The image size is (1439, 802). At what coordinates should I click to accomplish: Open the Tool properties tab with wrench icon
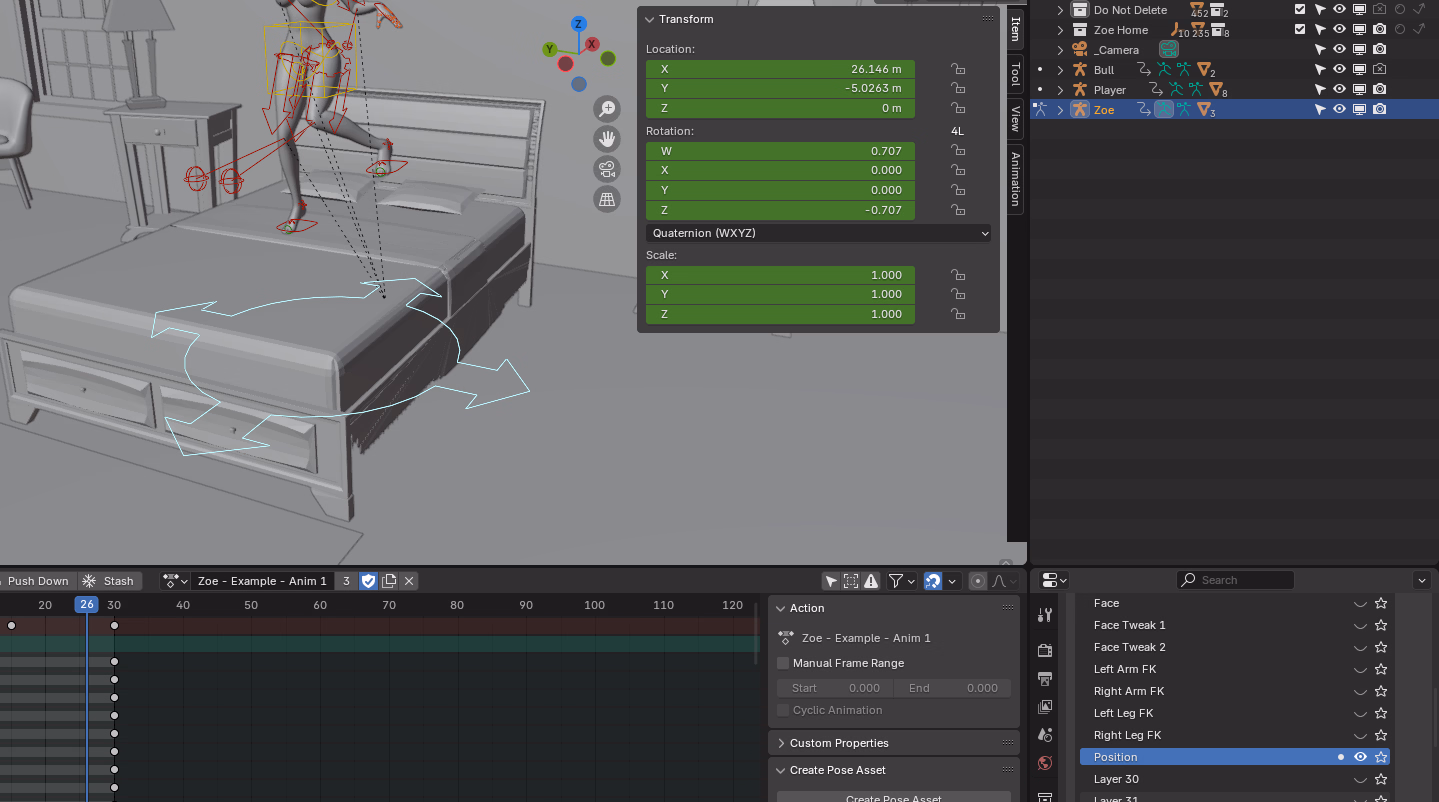(1045, 615)
